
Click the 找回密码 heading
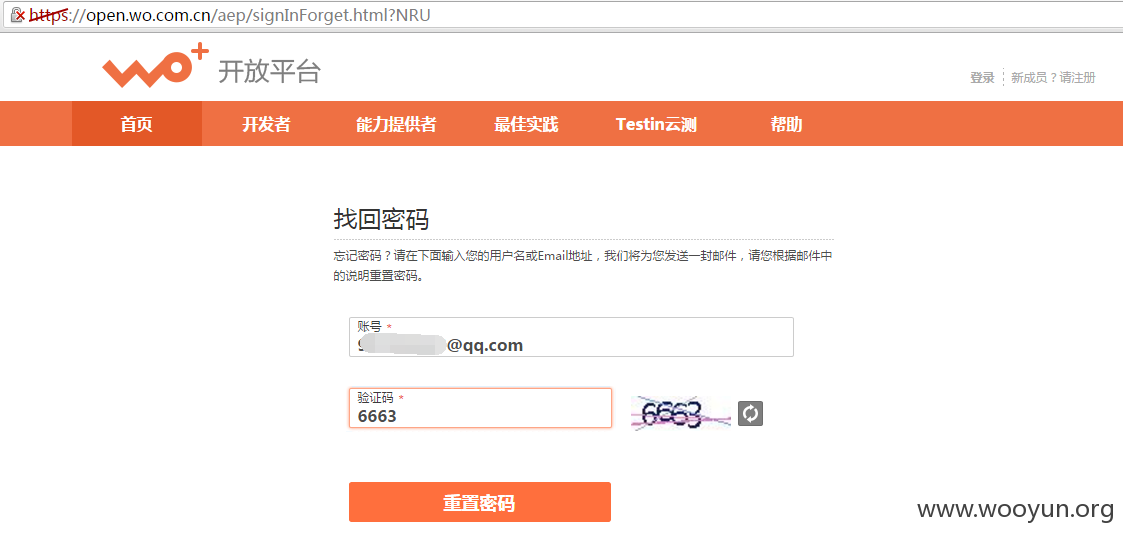381,219
